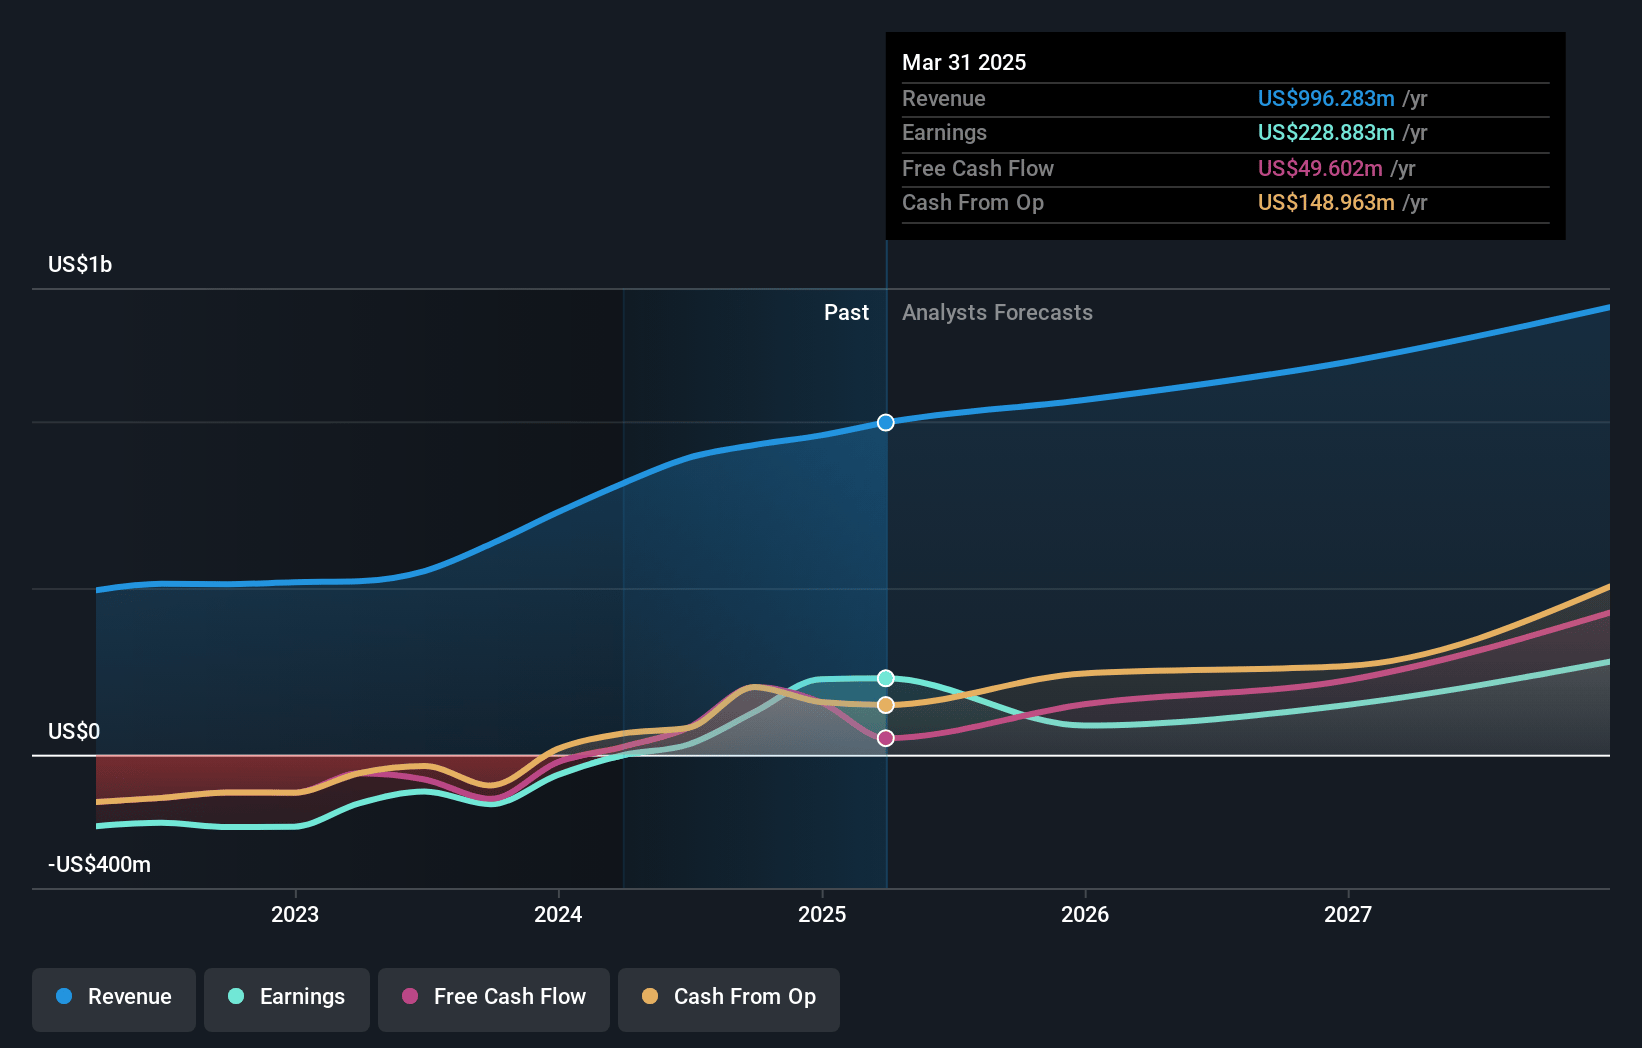Click the teal Earnings legend dot

click(236, 996)
